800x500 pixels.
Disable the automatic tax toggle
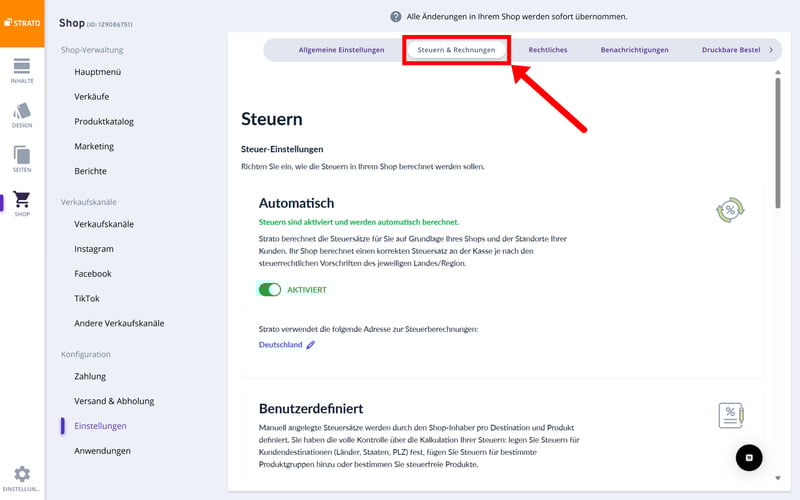(270, 290)
